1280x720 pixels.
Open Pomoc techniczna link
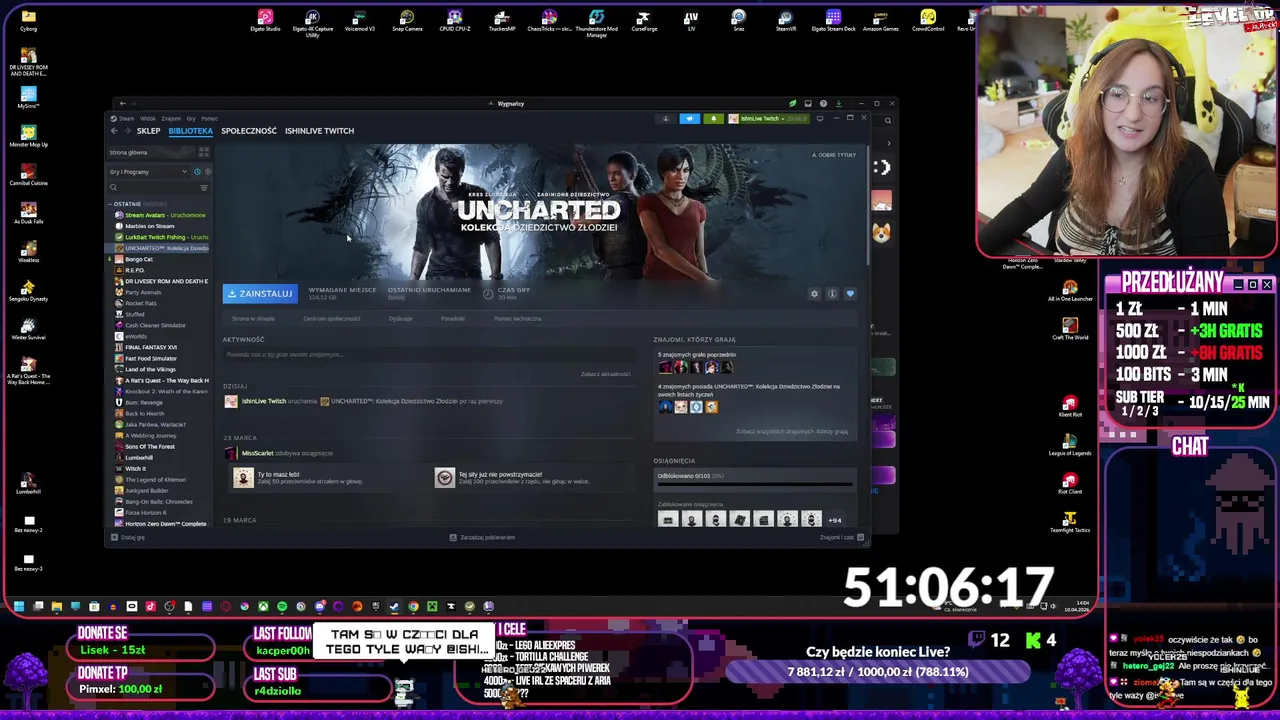517,319
